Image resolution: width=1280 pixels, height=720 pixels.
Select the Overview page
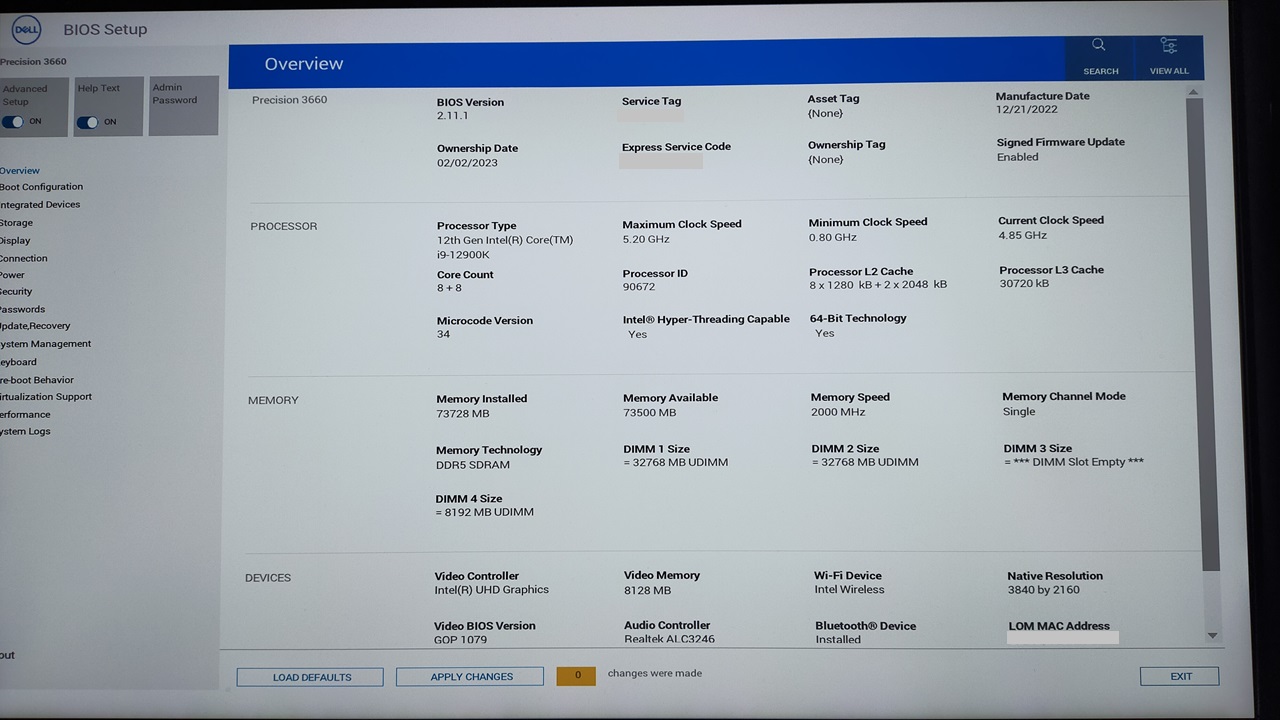(x=20, y=170)
